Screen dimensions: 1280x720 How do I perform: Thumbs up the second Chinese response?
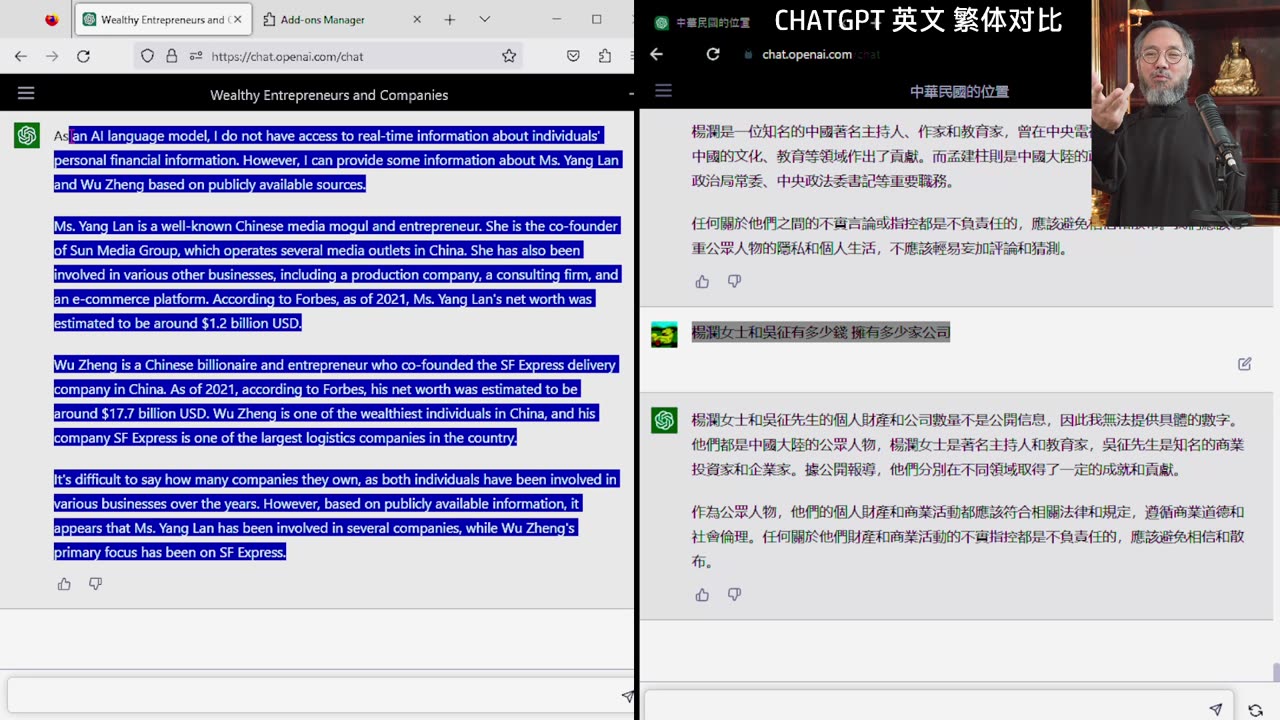(702, 595)
